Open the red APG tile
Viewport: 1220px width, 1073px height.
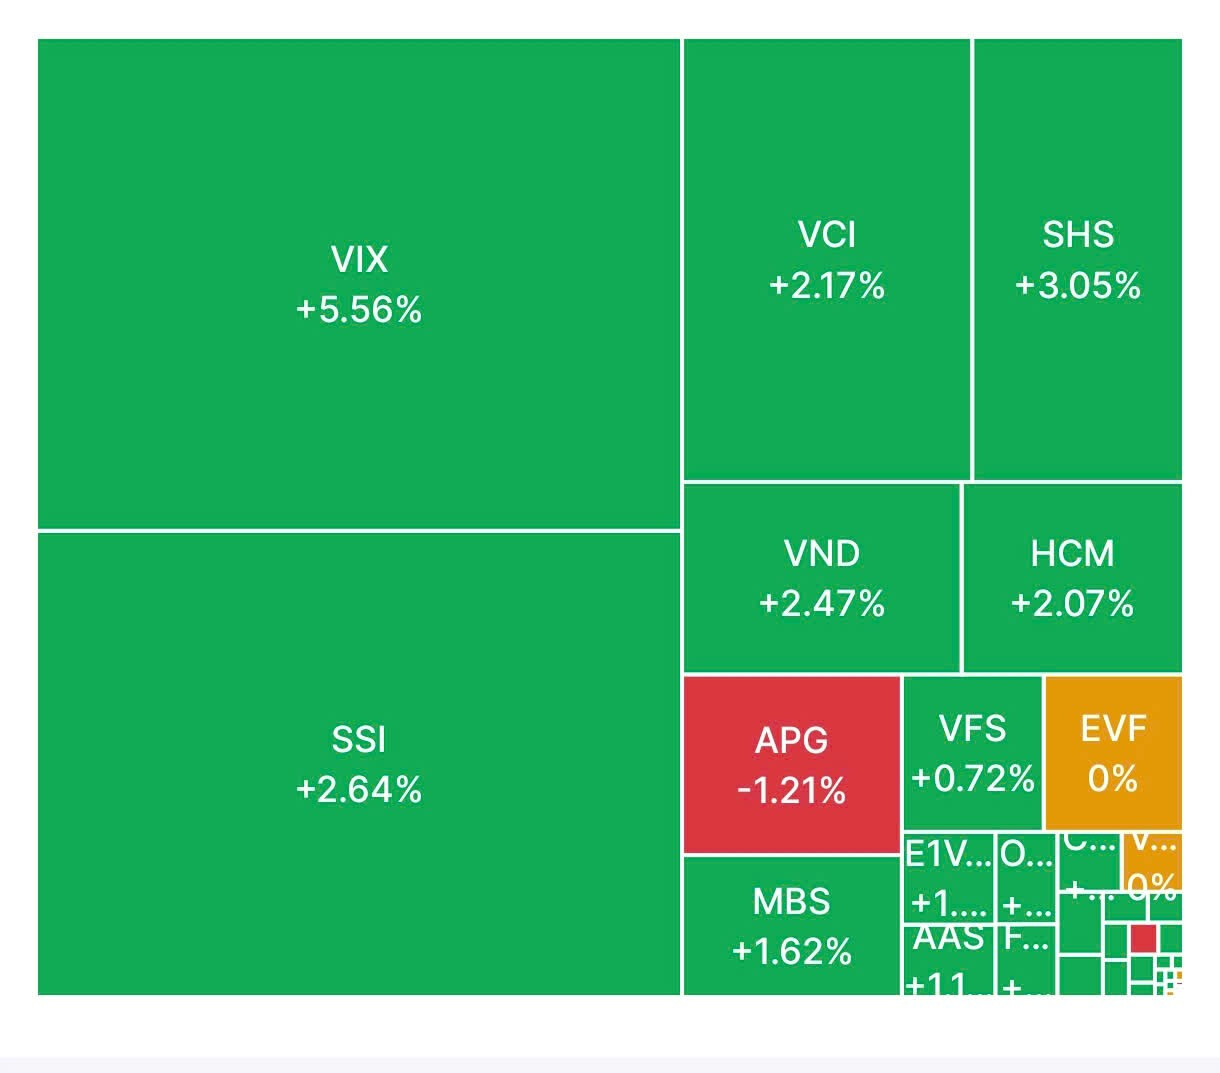[791, 765]
